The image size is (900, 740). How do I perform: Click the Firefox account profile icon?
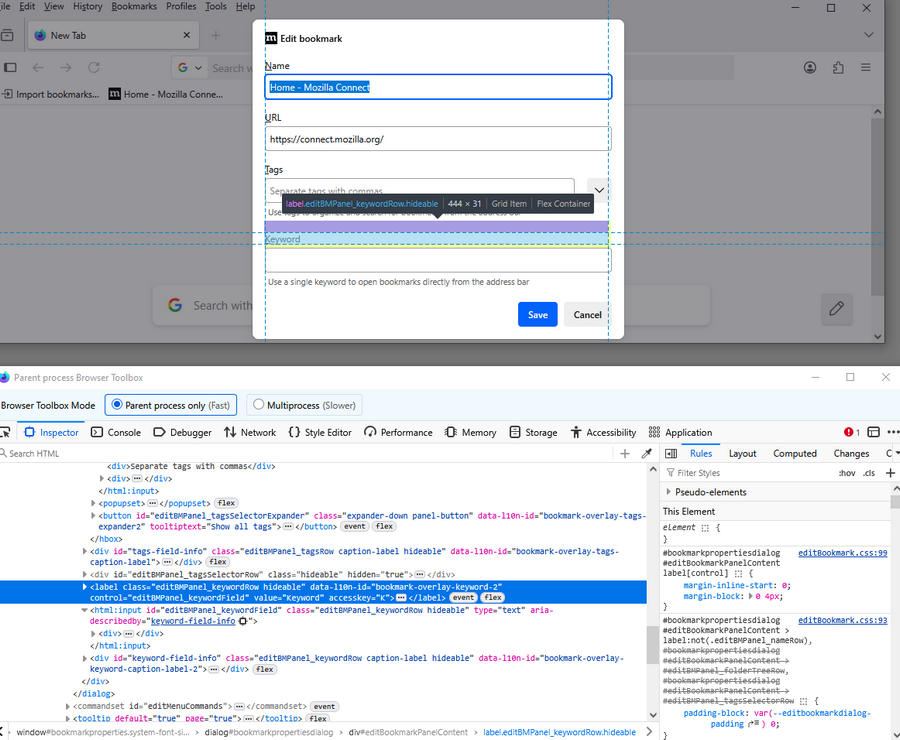tap(810, 68)
